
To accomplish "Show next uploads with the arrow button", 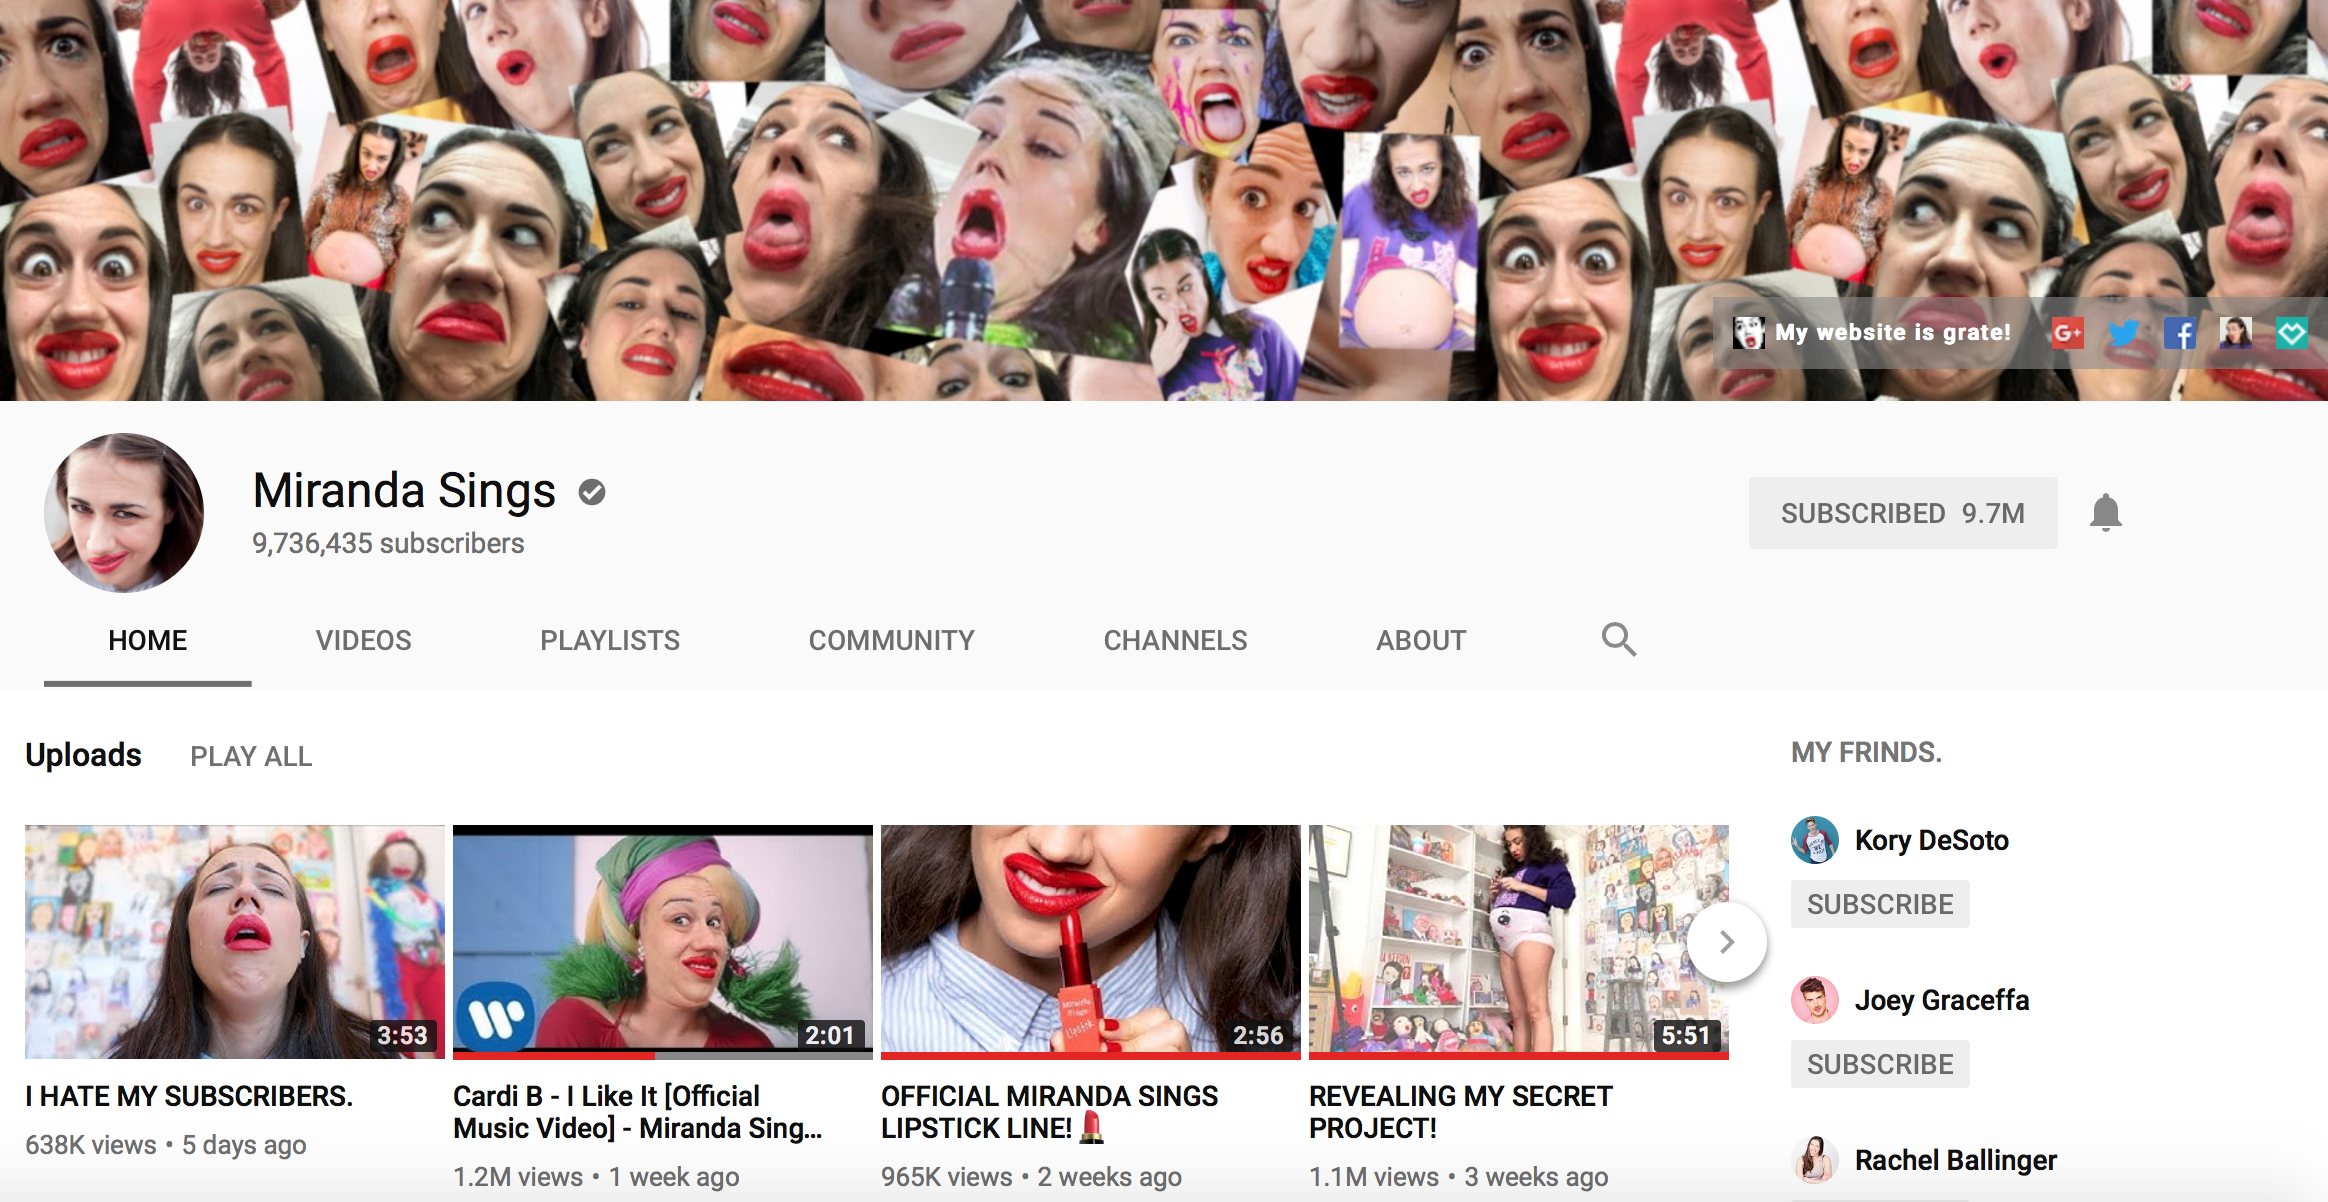I will [x=1727, y=942].
